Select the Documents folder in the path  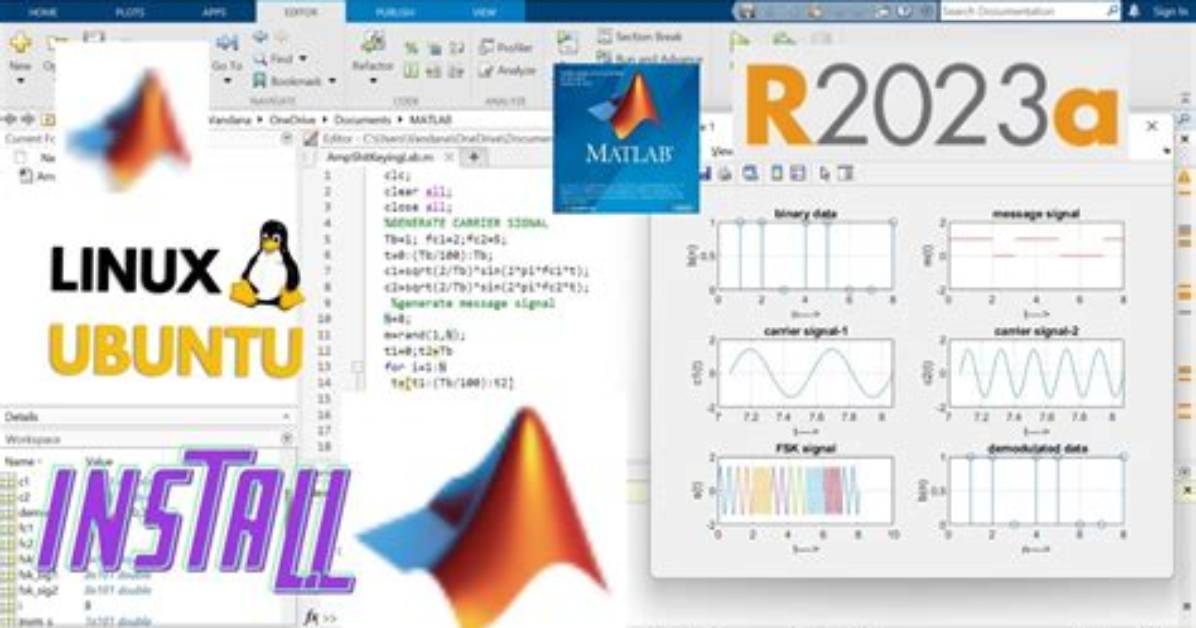pyautogui.click(x=362, y=120)
